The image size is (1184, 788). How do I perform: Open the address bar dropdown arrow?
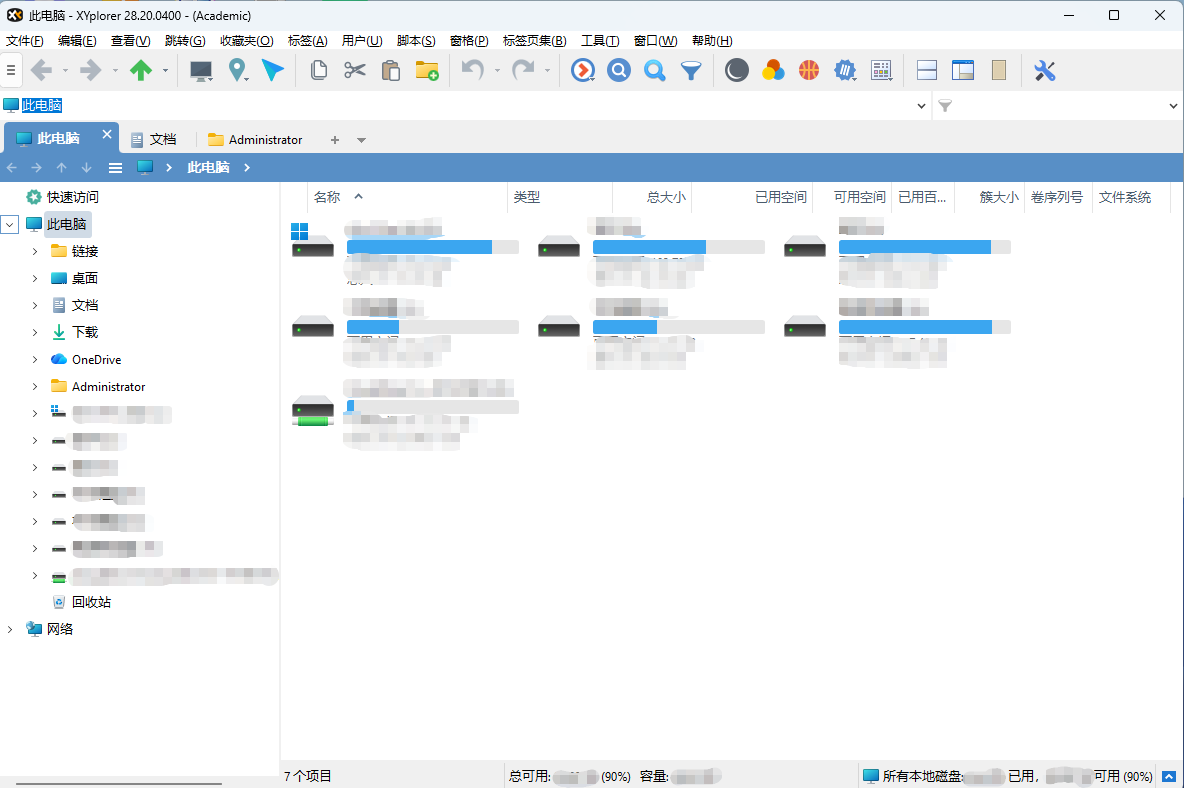coord(921,106)
